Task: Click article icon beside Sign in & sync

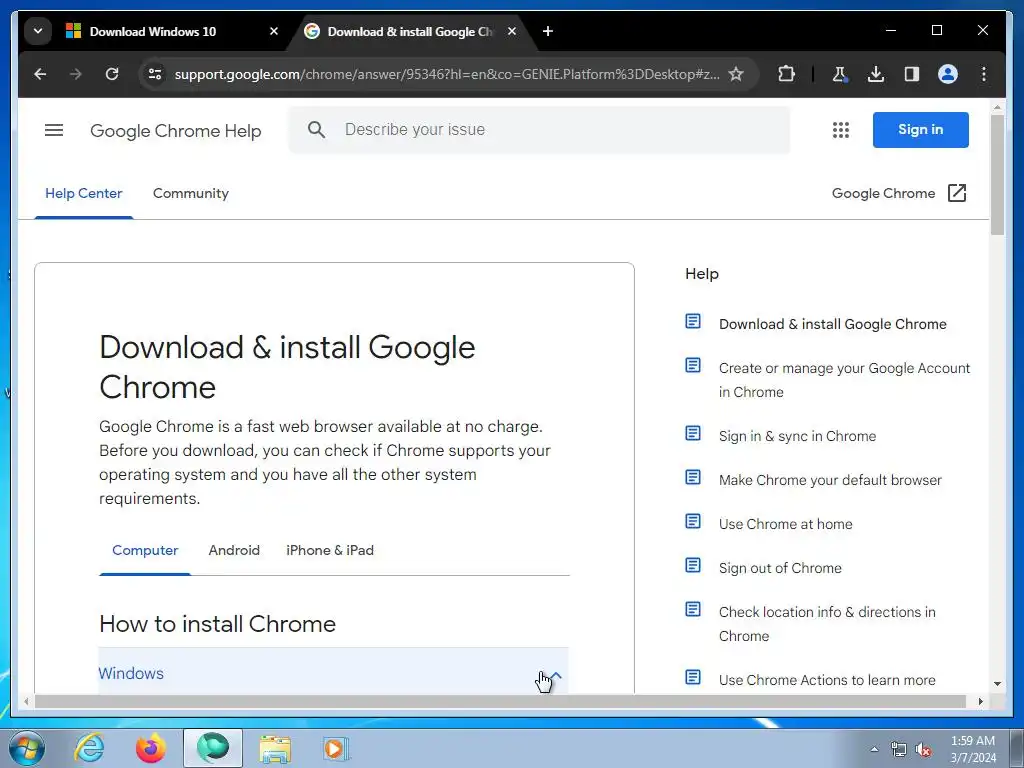Action: point(693,434)
